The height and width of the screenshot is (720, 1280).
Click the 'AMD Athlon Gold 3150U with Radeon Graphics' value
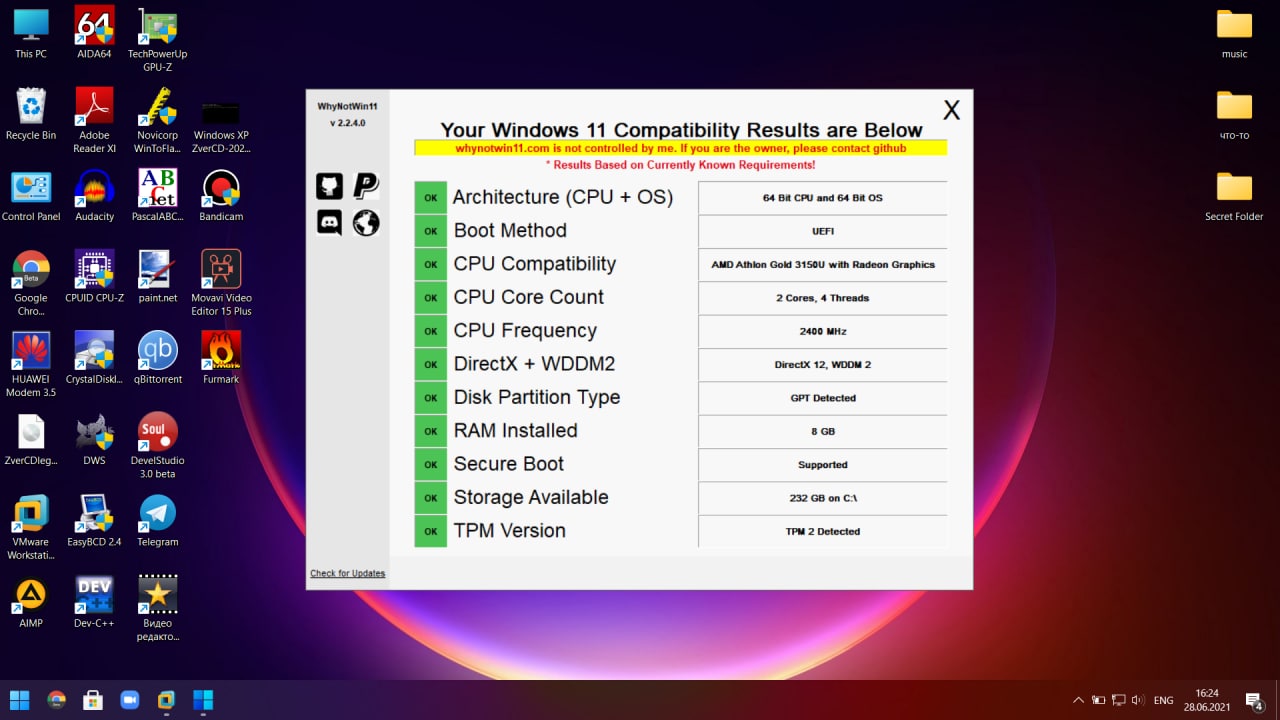coord(823,265)
